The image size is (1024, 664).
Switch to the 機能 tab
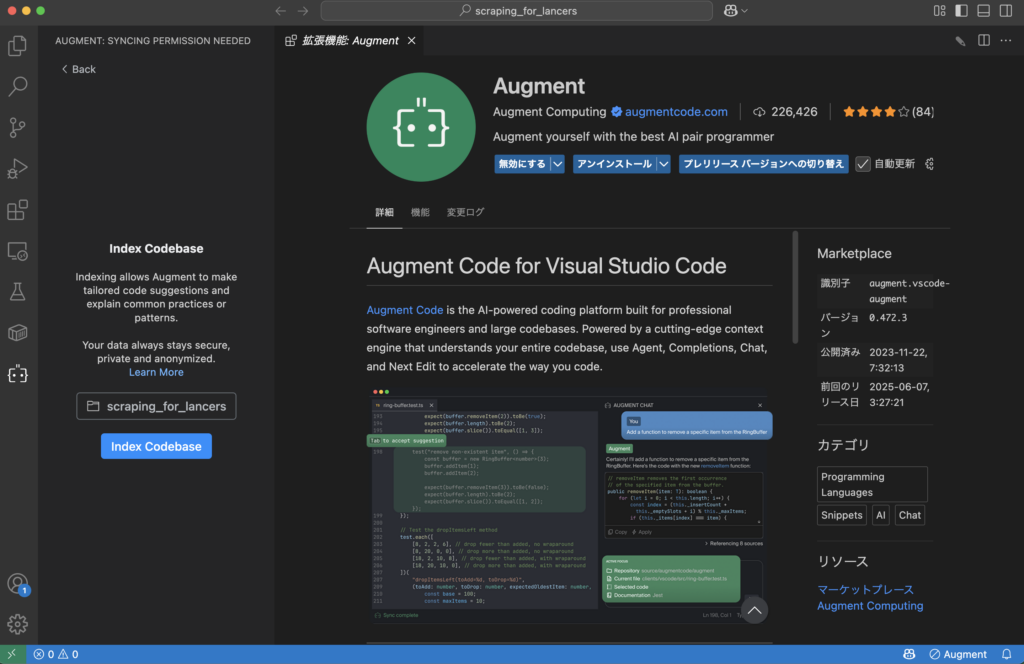pyautogui.click(x=420, y=213)
